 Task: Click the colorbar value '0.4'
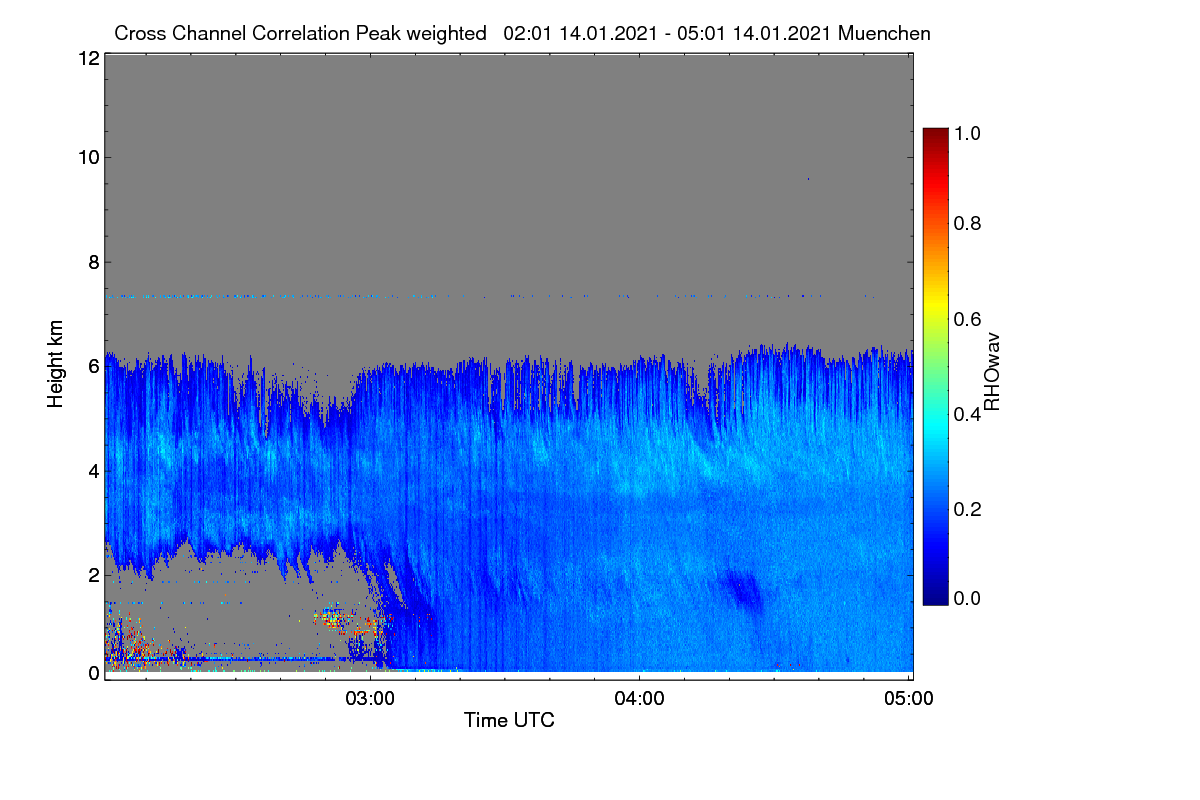pyautogui.click(x=968, y=414)
